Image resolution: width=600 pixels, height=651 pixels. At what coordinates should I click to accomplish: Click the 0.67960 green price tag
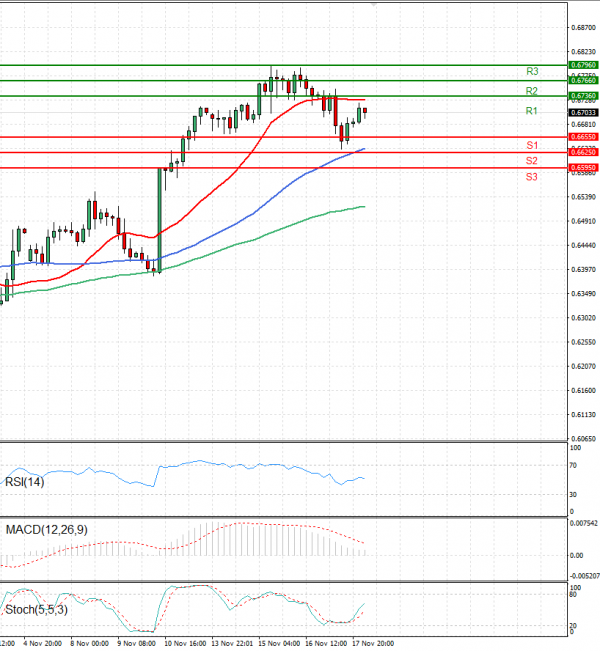pyautogui.click(x=583, y=65)
